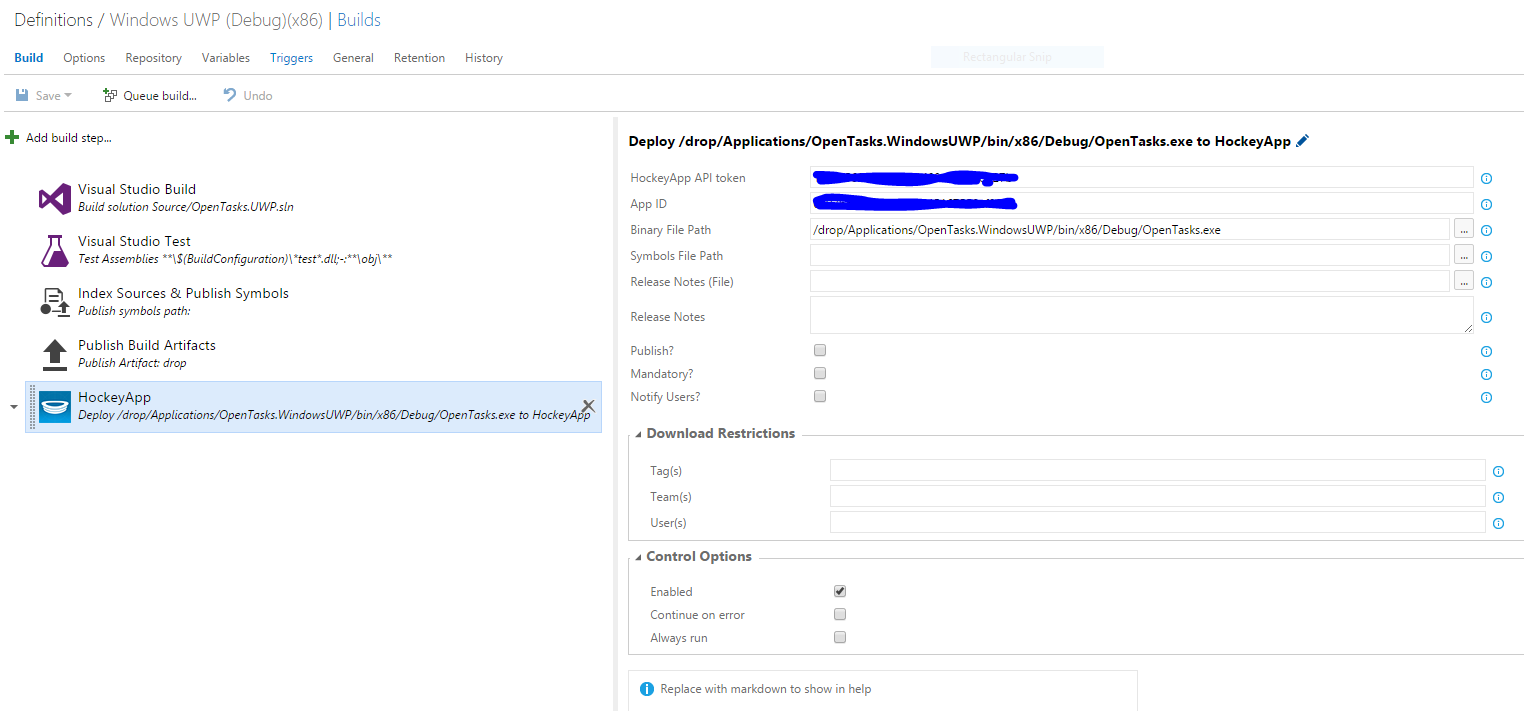Click the User(s) input field
Image resolution: width=1524 pixels, height=711 pixels.
[1158, 522]
